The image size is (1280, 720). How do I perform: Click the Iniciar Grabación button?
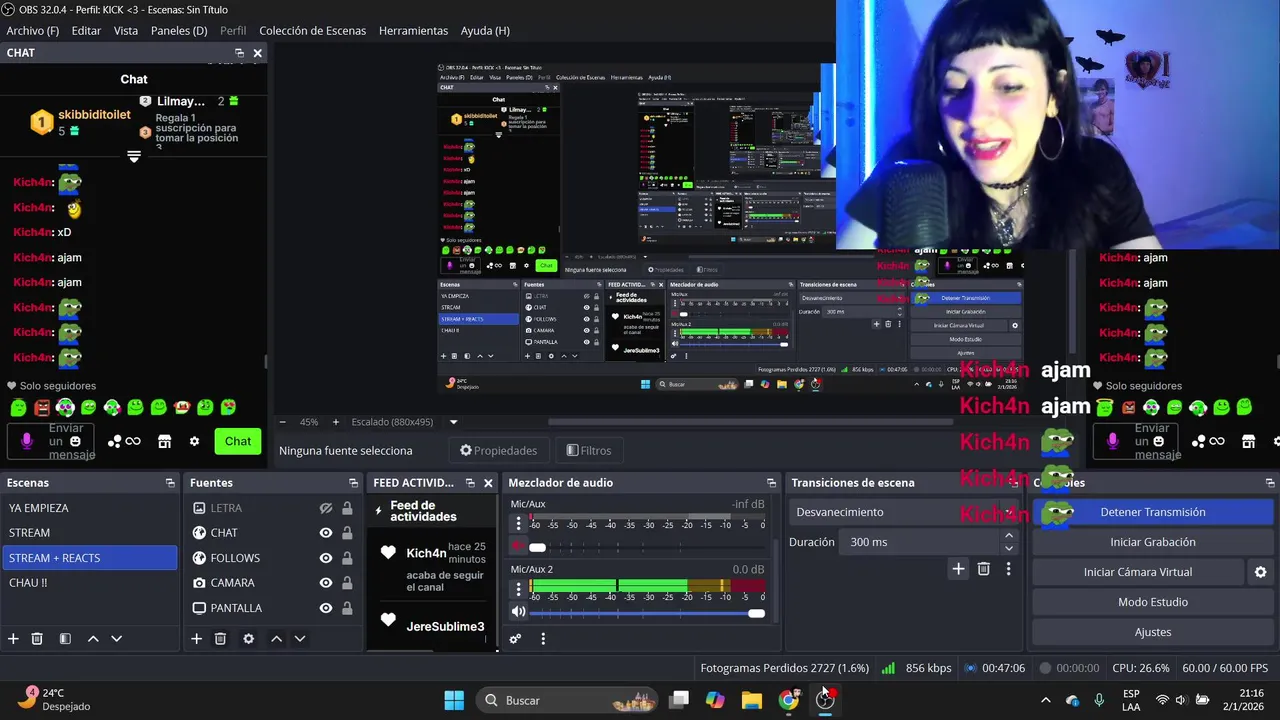pyautogui.click(x=1152, y=542)
